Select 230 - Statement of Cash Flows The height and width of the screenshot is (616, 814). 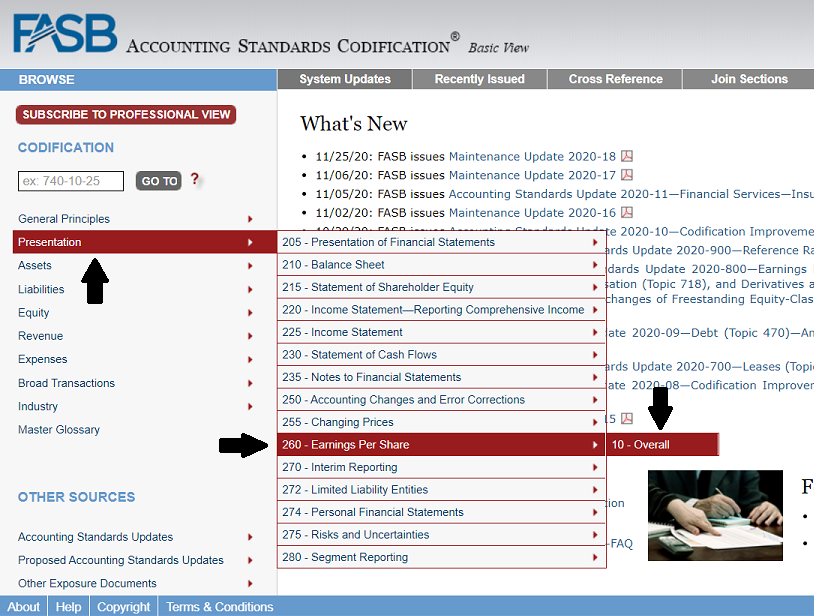pos(441,354)
